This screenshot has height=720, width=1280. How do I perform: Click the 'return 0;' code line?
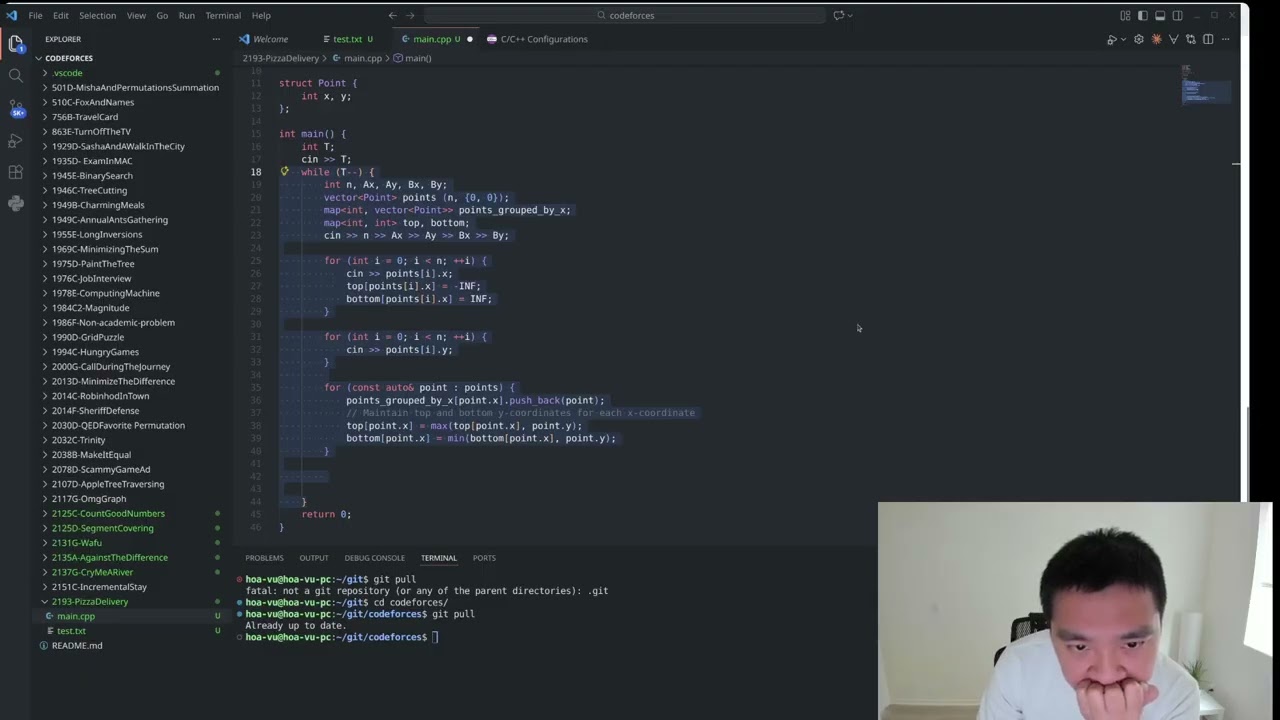(326, 514)
